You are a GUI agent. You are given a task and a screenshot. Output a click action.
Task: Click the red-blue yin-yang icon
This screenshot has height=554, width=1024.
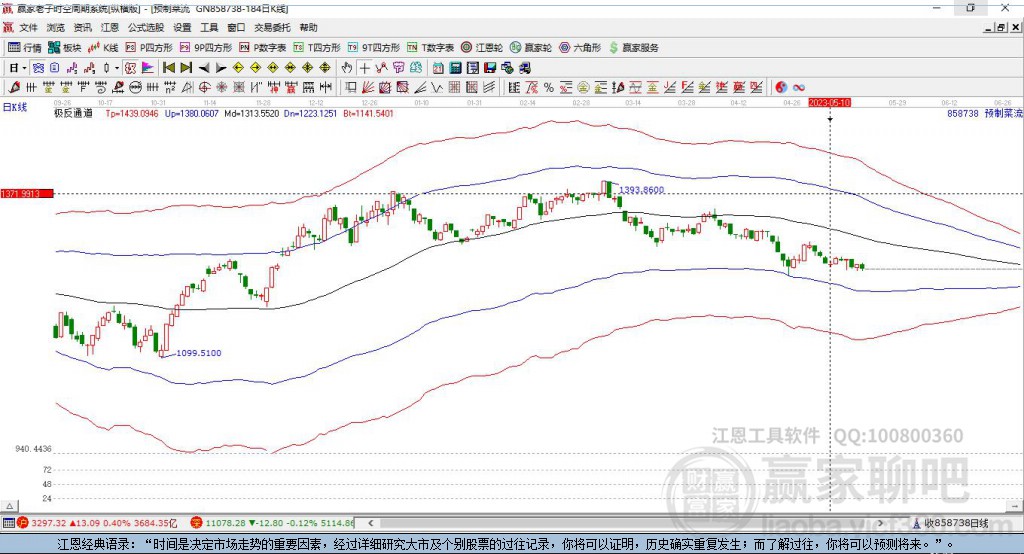(x=781, y=88)
